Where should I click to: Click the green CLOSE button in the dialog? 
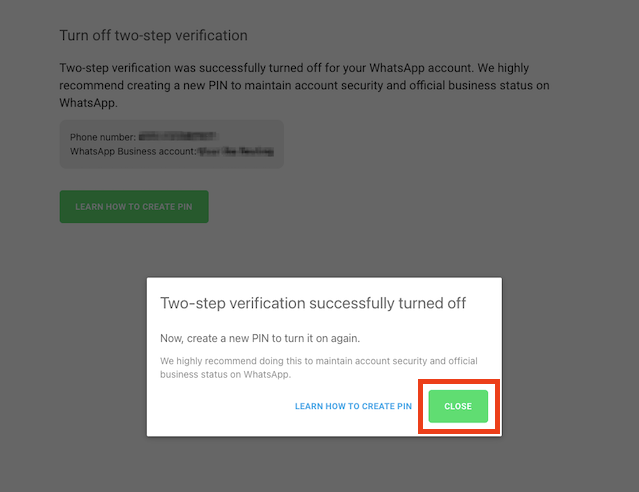(x=458, y=406)
